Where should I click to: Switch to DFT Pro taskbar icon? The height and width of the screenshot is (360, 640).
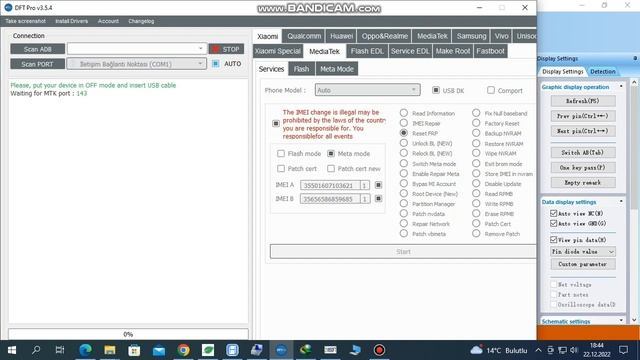(281, 350)
